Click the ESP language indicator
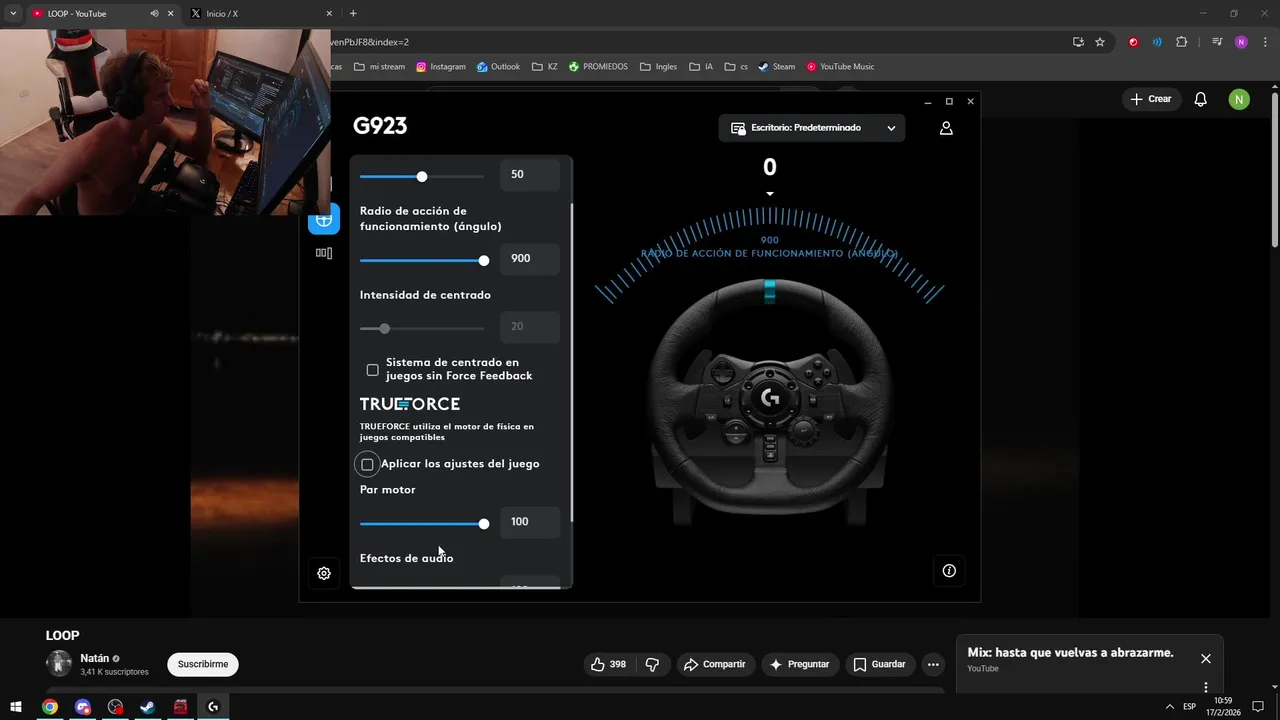The width and height of the screenshot is (1280, 720). click(1189, 707)
